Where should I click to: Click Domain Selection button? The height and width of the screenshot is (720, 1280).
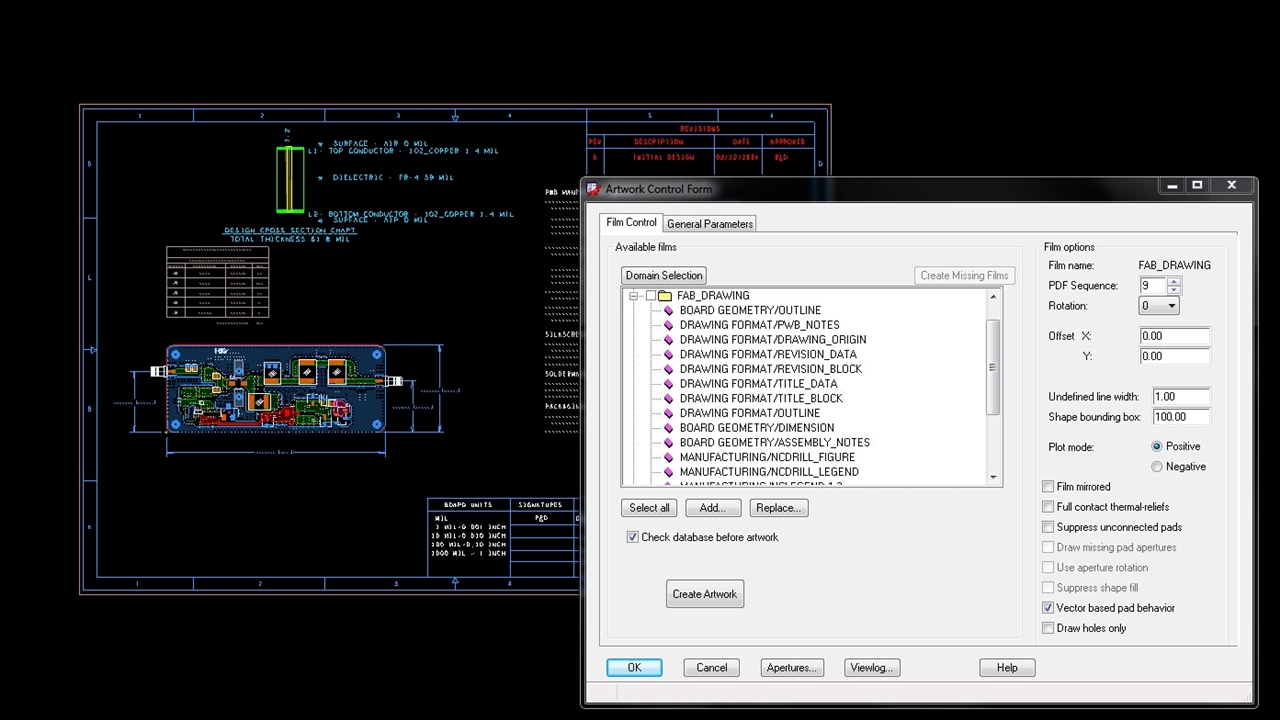(664, 275)
